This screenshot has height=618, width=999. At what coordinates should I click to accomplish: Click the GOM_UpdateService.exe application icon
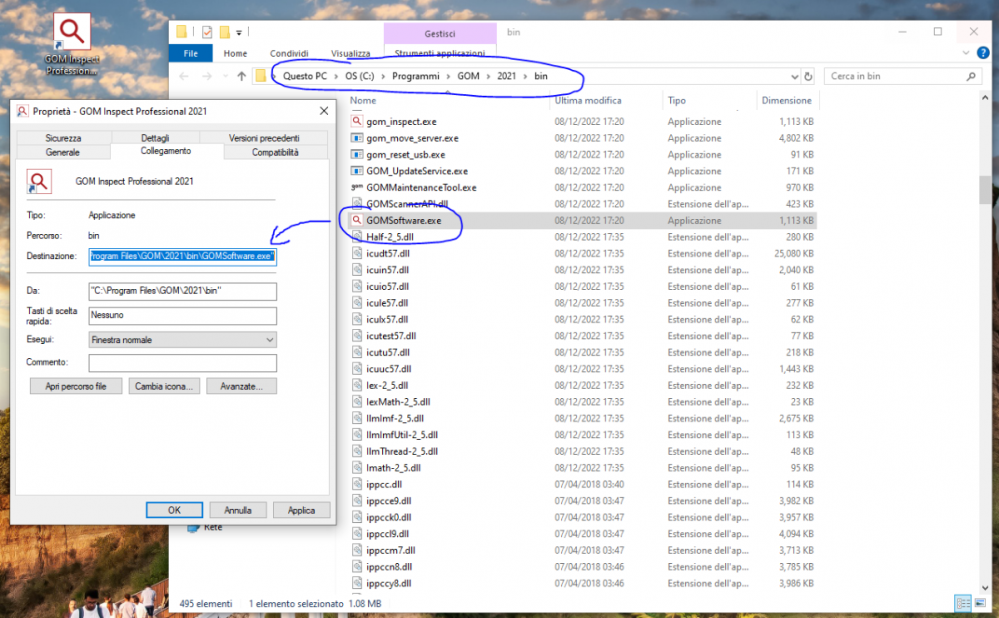pyautogui.click(x=355, y=170)
